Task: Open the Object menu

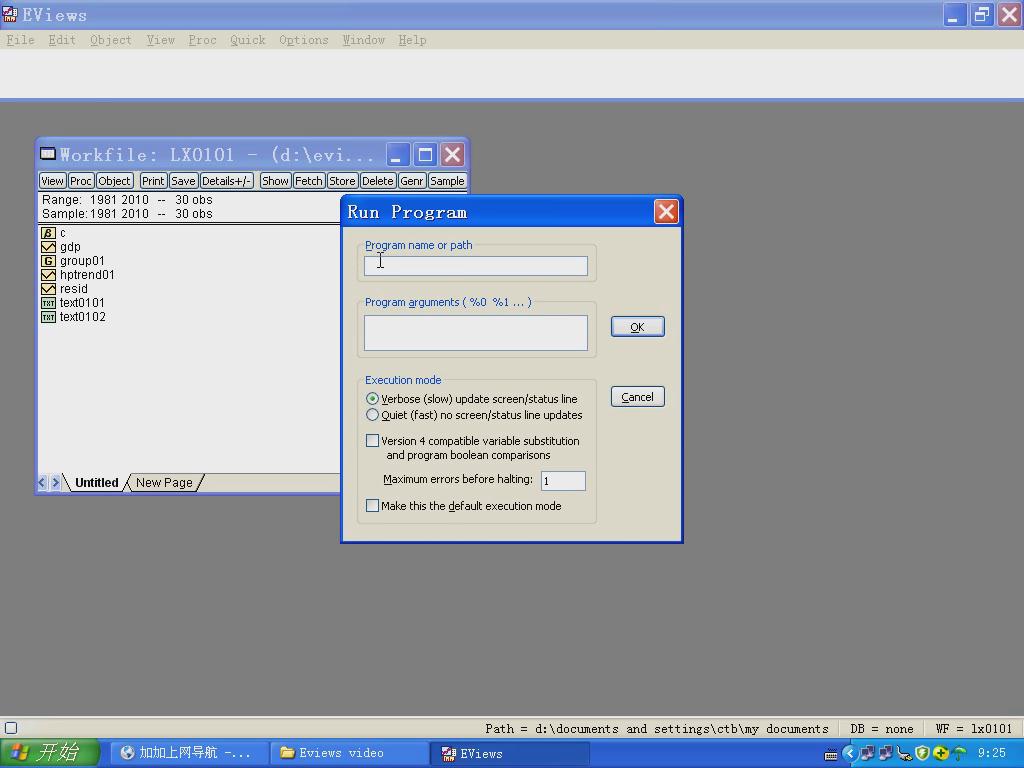Action: pyautogui.click(x=111, y=40)
